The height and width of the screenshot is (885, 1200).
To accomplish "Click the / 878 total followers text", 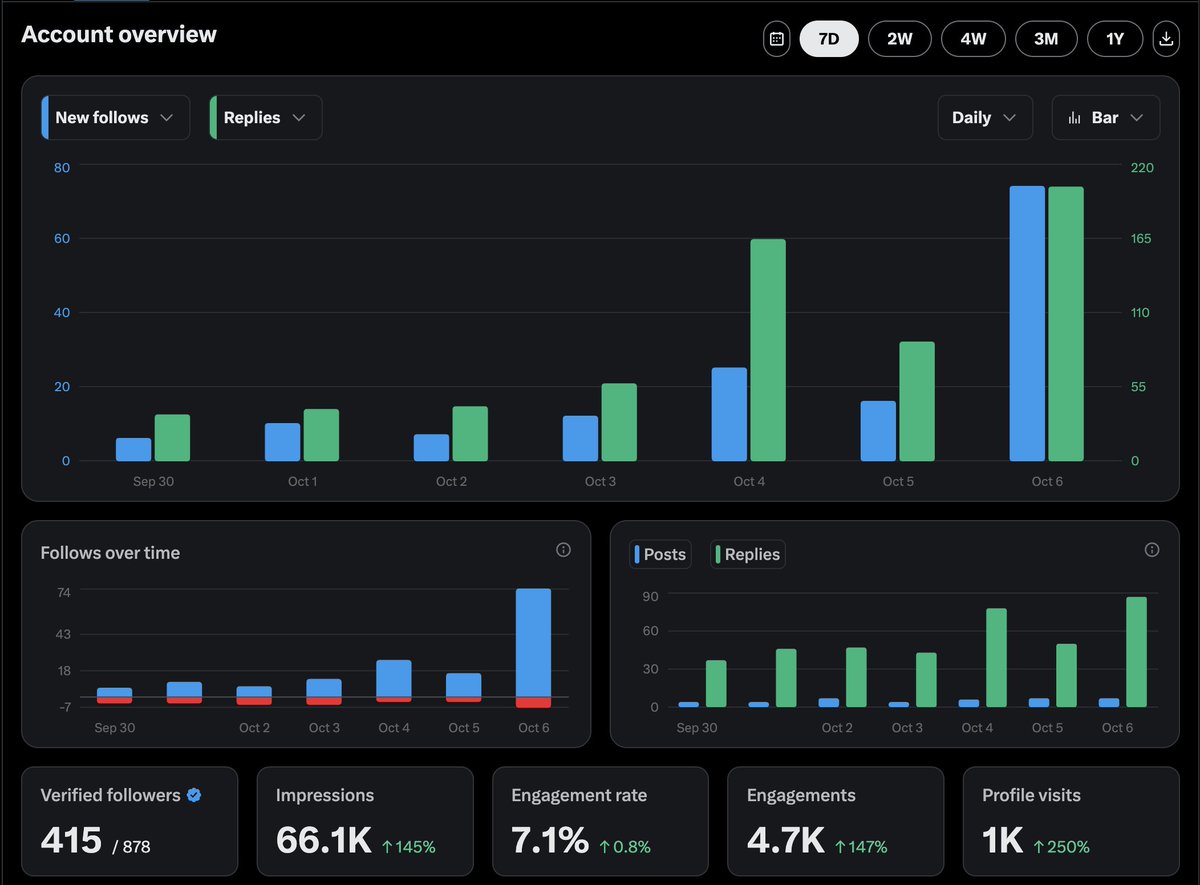I will 131,847.
